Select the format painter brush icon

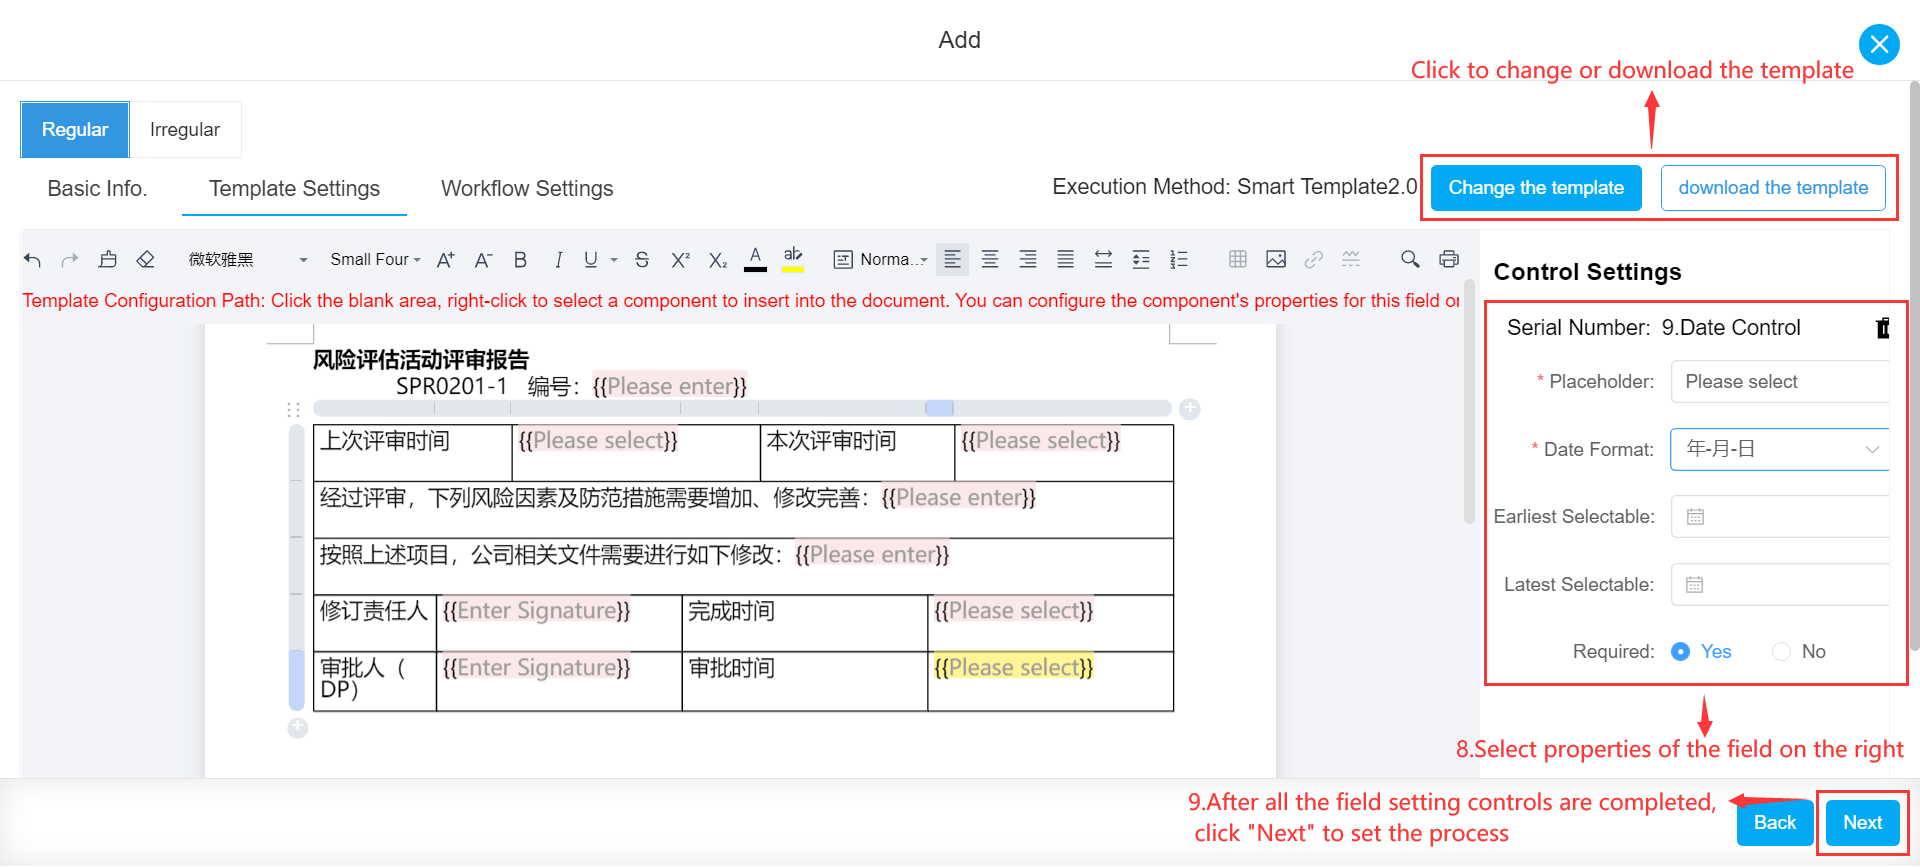(108, 260)
